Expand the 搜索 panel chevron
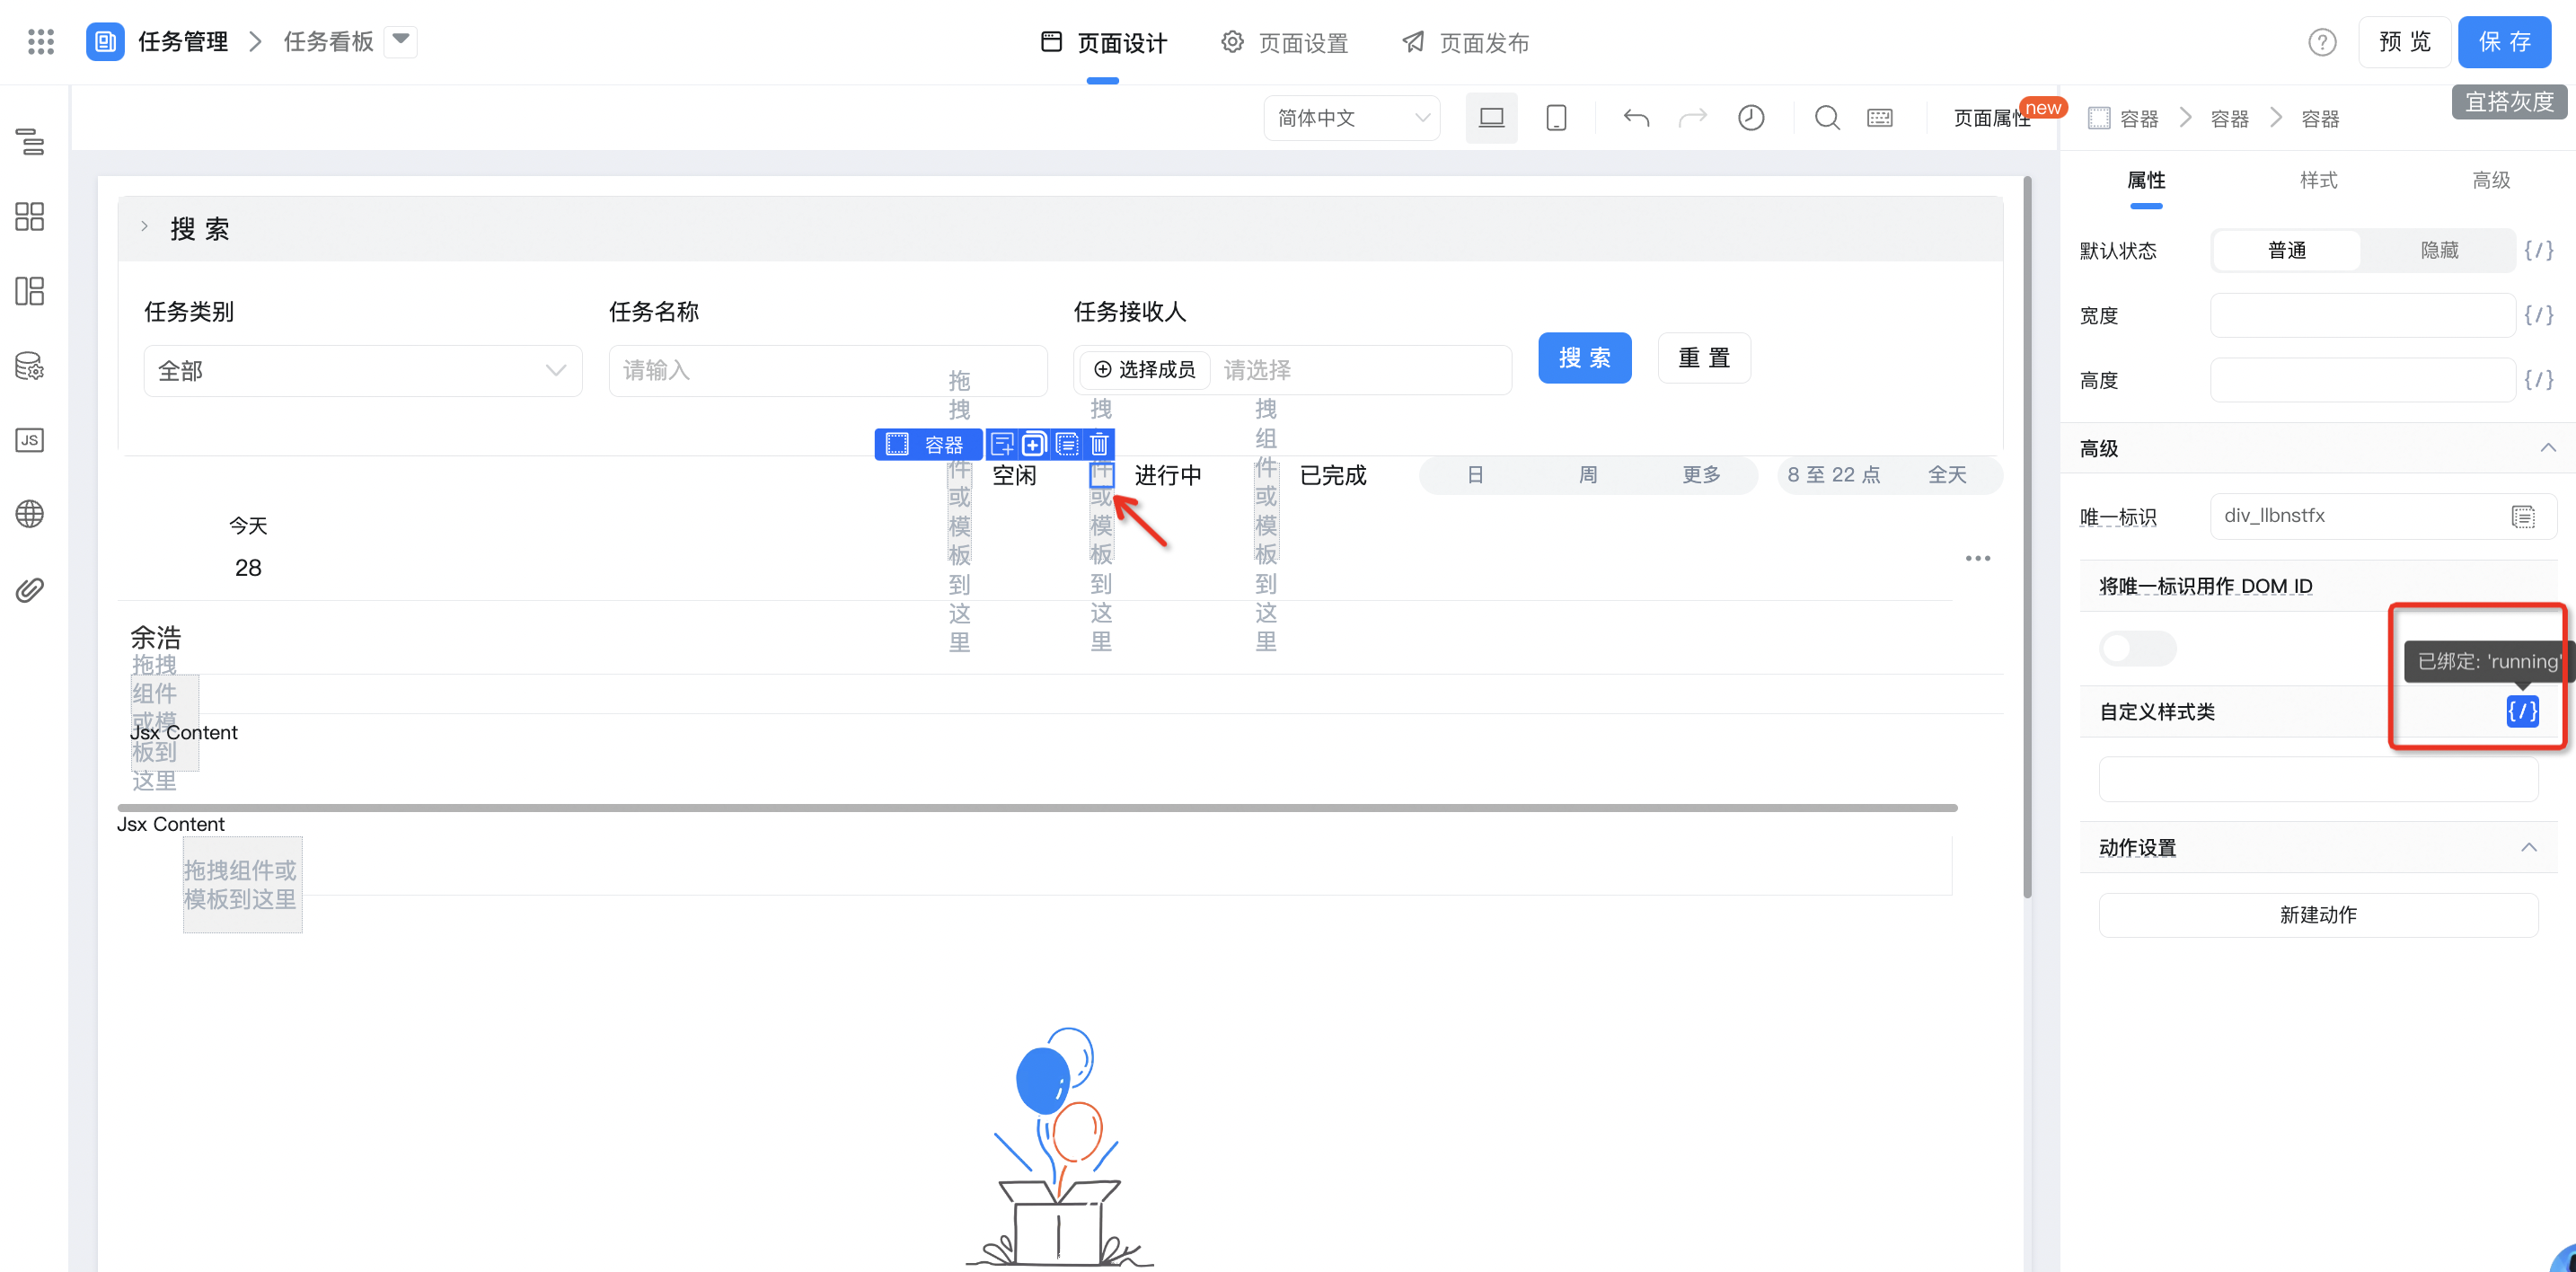 coord(145,227)
